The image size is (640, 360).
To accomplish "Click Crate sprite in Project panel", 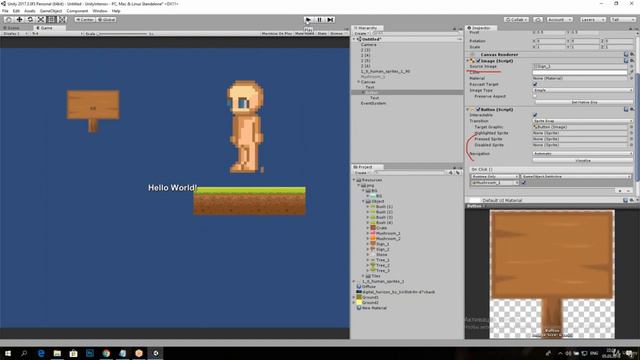I will point(381,228).
